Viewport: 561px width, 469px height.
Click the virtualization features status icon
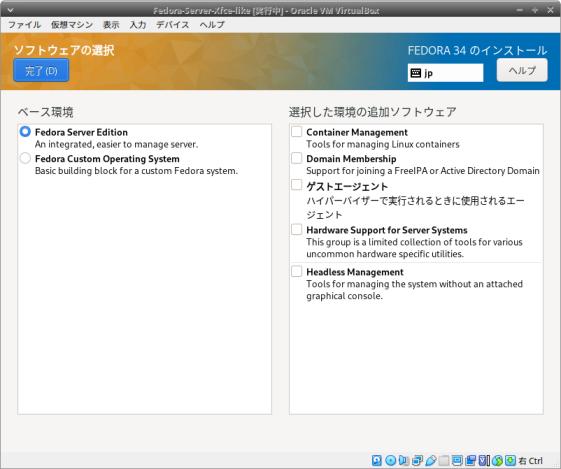(x=484, y=460)
